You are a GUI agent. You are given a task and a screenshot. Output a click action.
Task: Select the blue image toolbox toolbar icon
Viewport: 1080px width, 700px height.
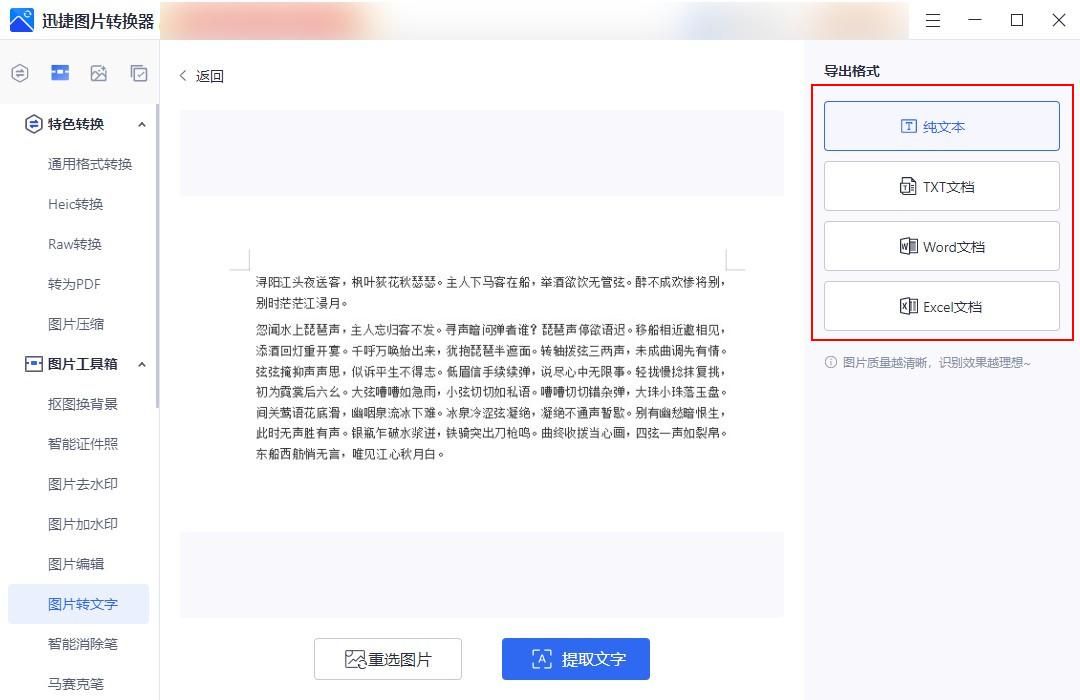point(60,72)
